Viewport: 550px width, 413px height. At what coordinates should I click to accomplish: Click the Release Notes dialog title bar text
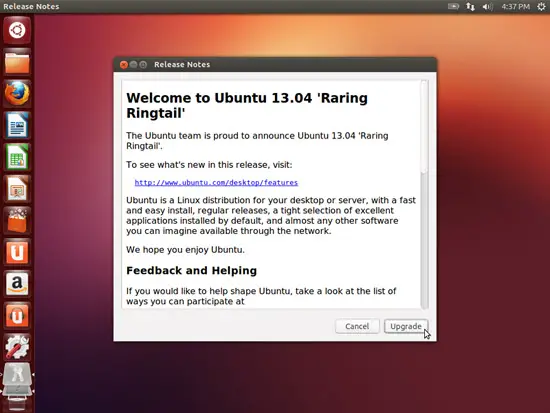[x=182, y=65]
